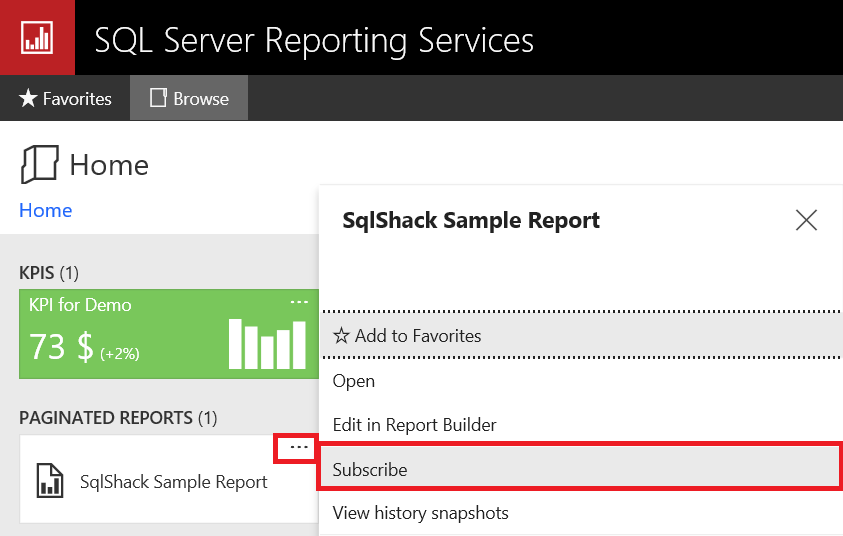Close the SqlShack Sample Report popup
The image size is (843, 536).
tap(806, 220)
